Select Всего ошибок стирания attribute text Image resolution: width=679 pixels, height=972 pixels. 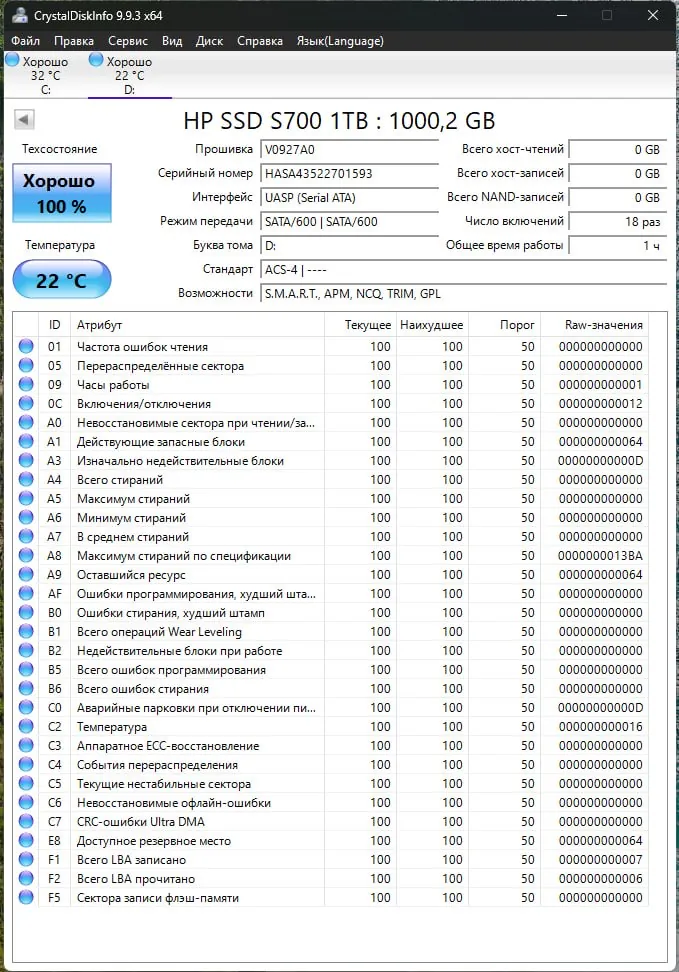pyautogui.click(x=143, y=689)
